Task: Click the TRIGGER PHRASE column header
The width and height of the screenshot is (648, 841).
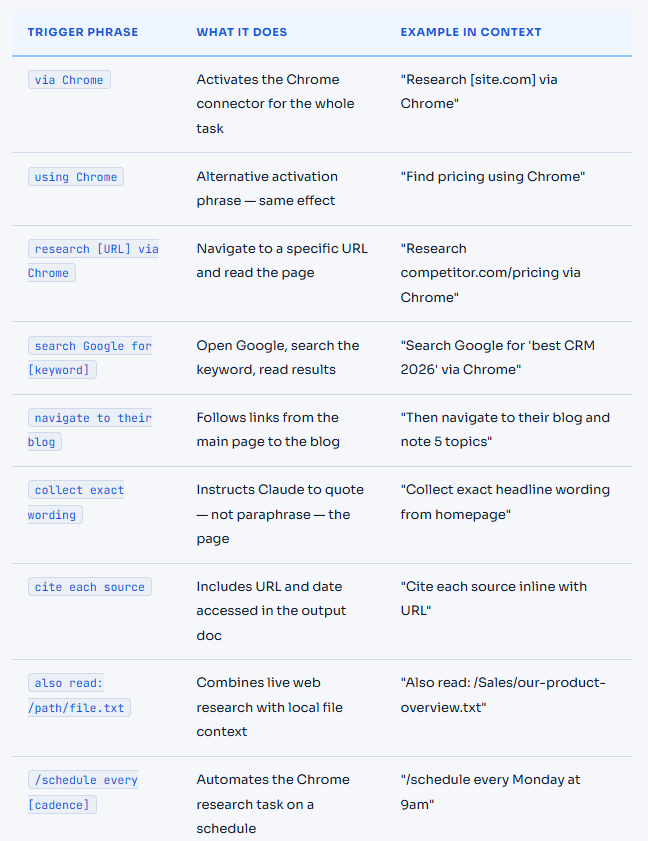Action: coord(83,32)
